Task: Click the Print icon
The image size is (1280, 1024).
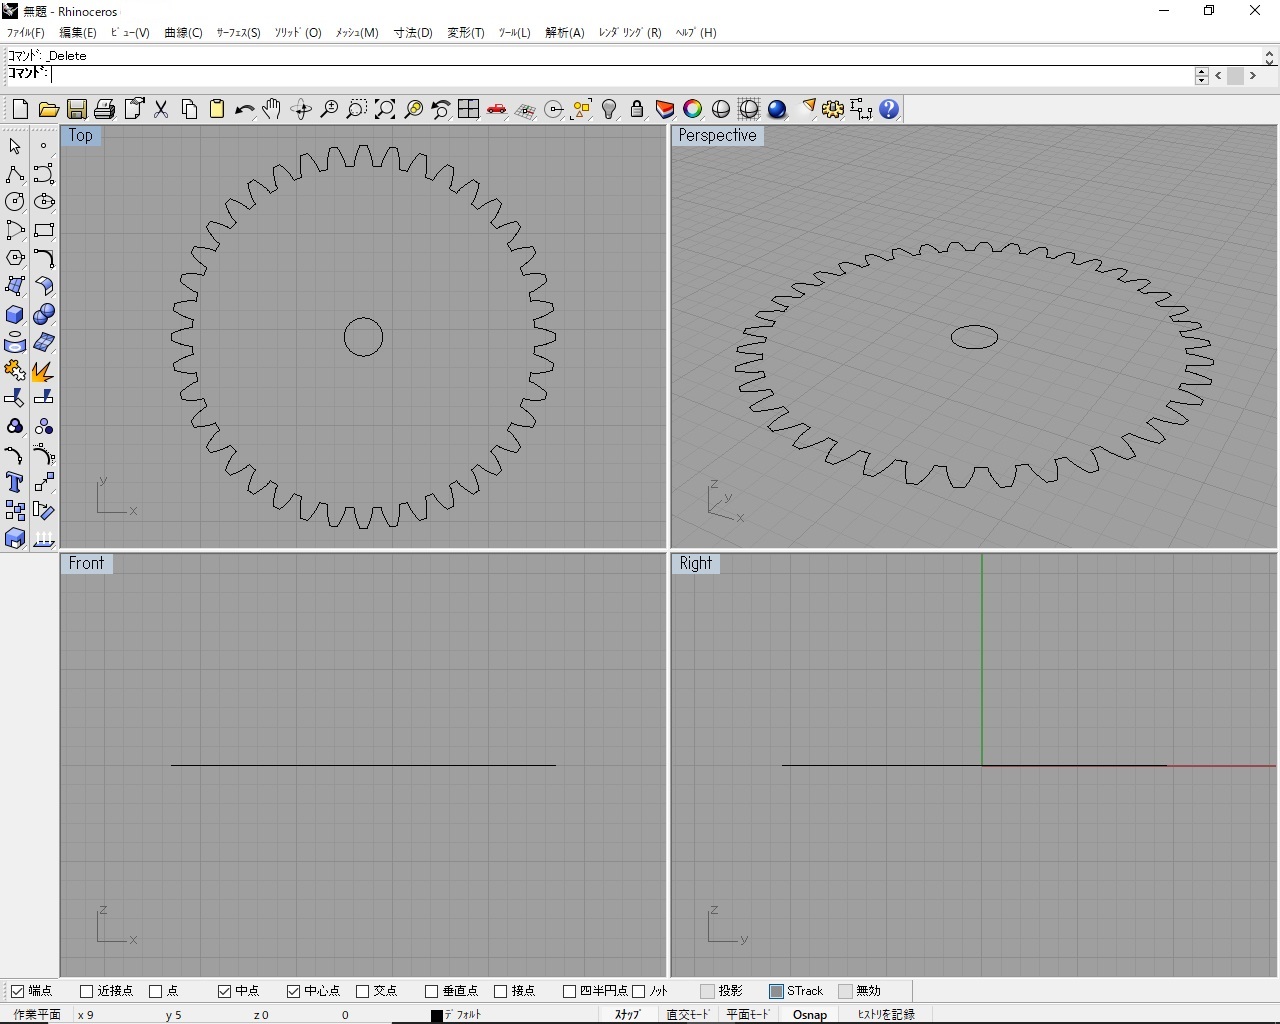Action: click(104, 109)
